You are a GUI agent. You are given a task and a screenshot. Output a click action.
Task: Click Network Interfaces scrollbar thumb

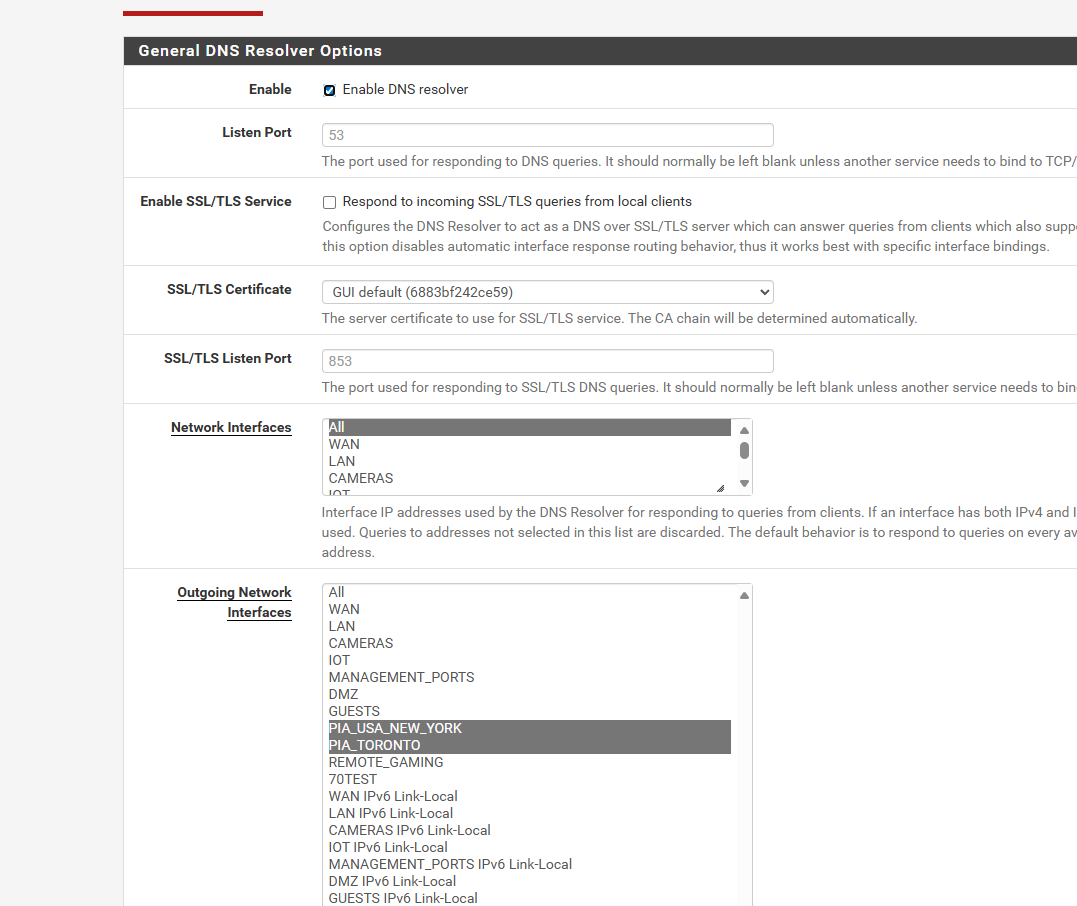pos(744,451)
